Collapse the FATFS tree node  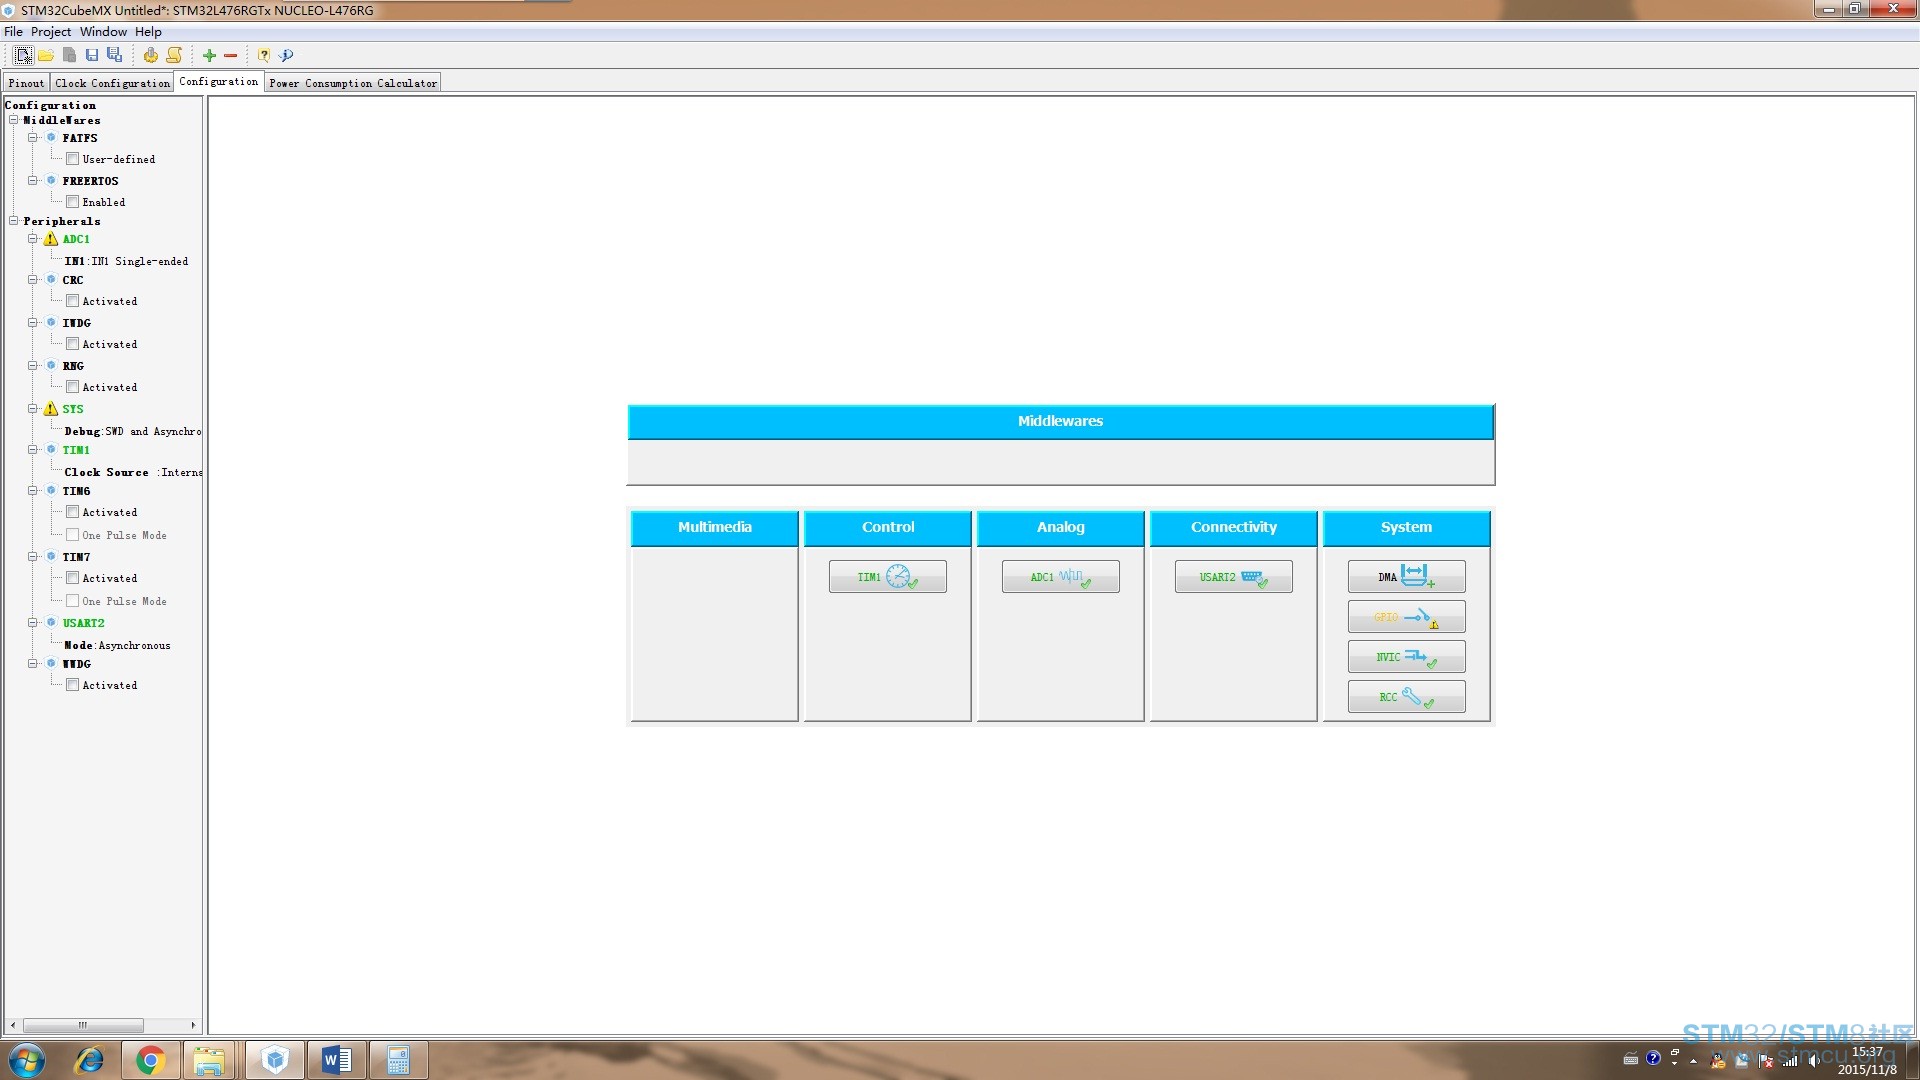tap(33, 138)
